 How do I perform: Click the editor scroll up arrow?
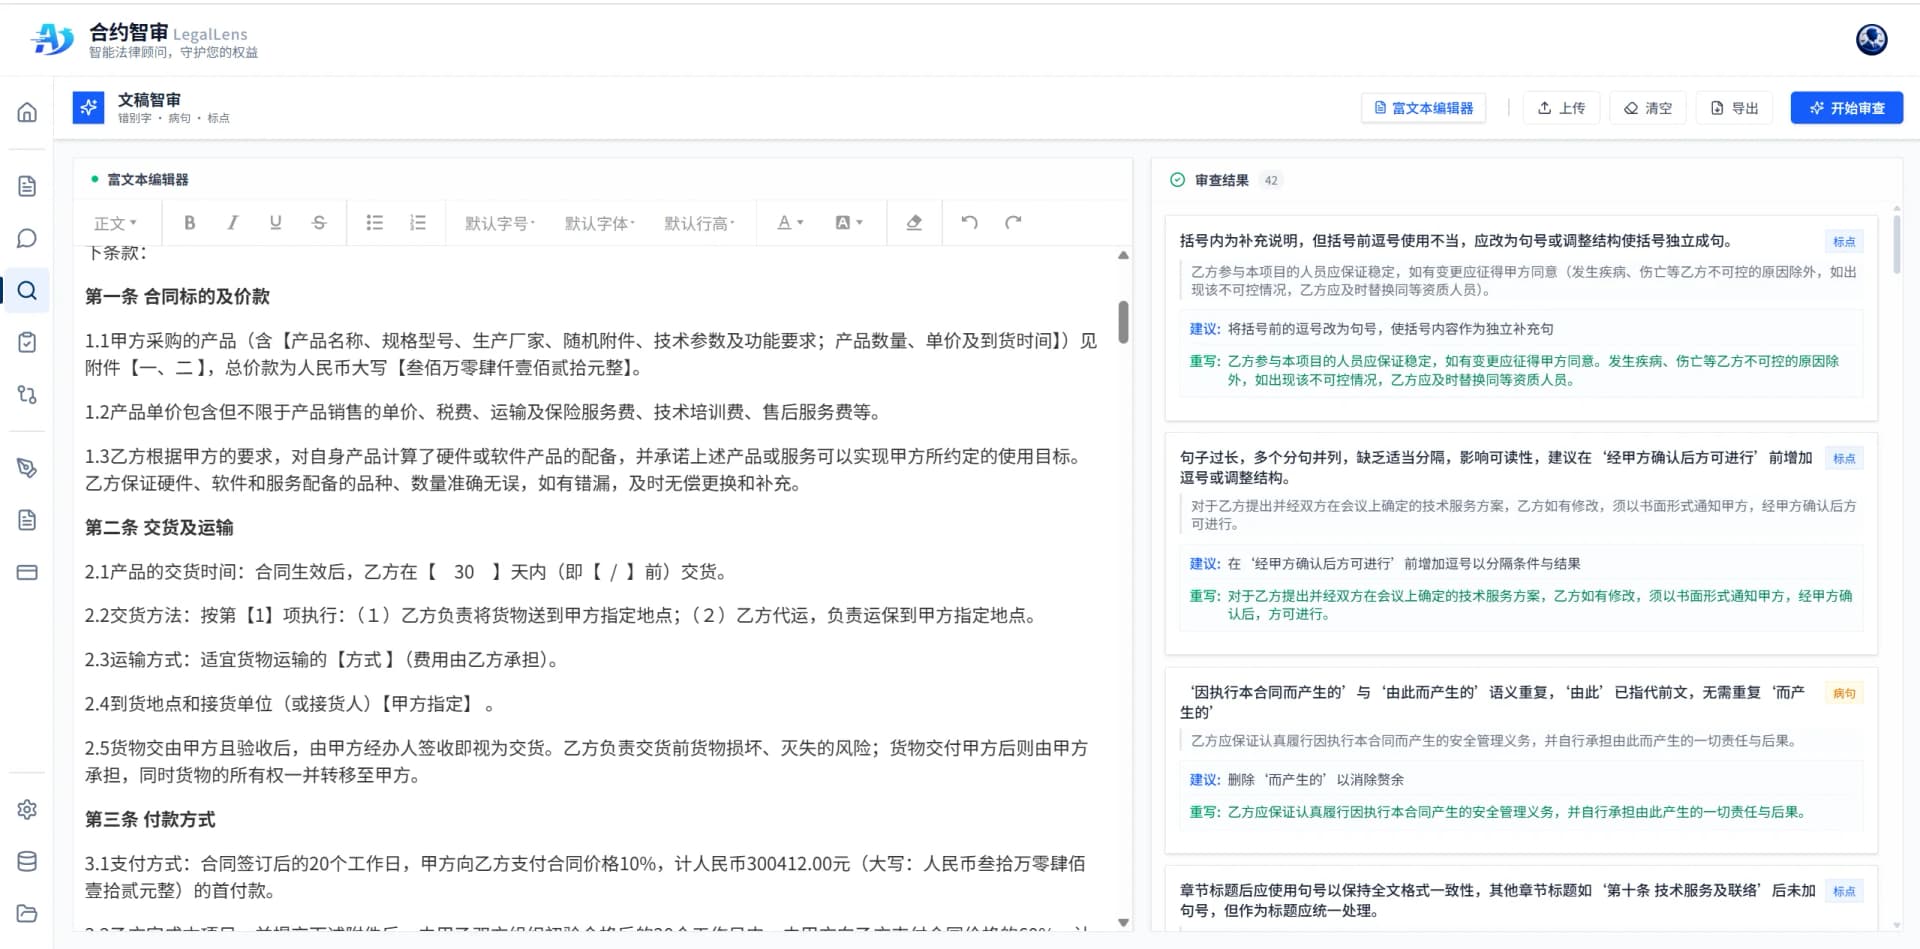[1123, 255]
